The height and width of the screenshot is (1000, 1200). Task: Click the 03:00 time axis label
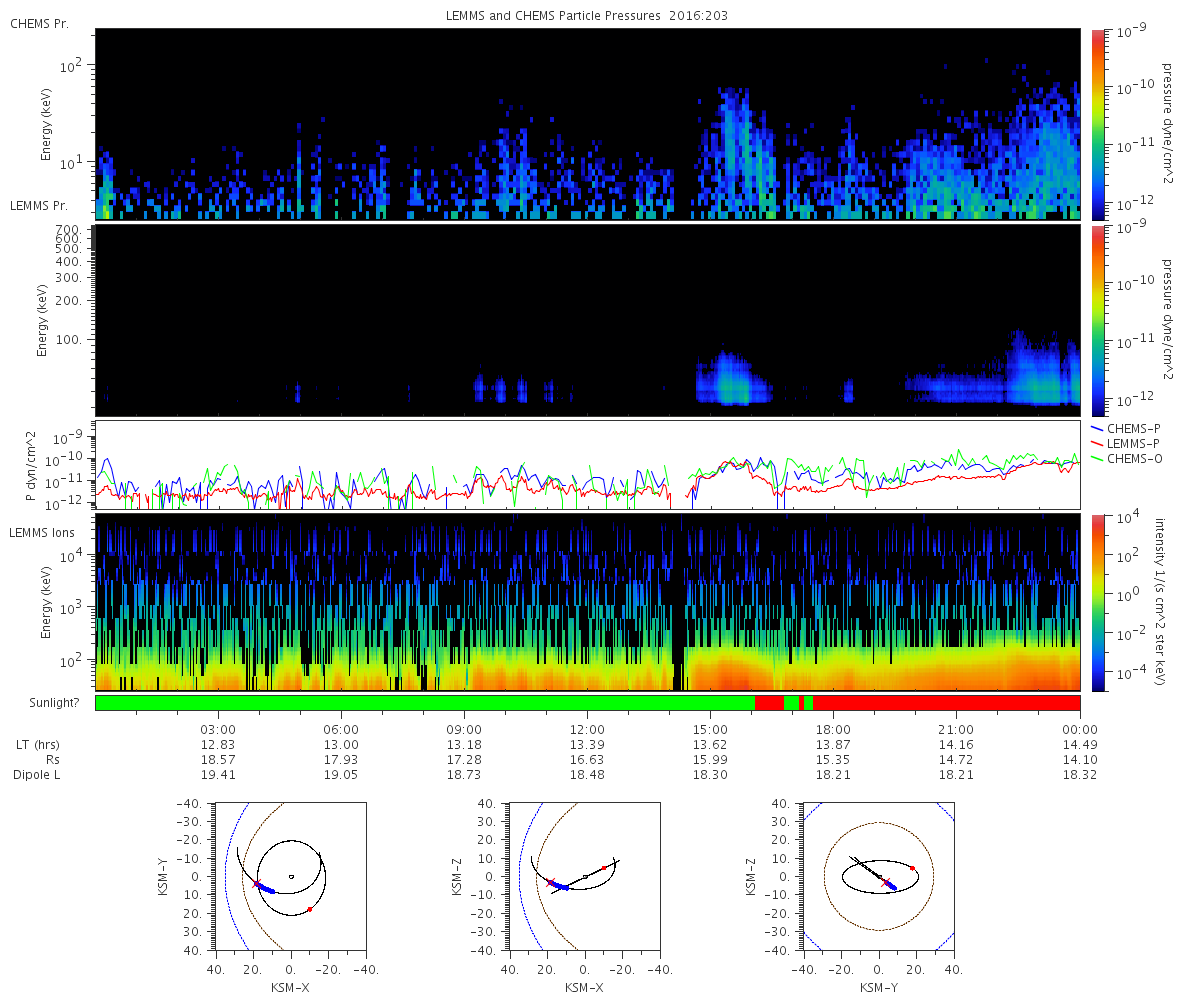click(x=218, y=729)
